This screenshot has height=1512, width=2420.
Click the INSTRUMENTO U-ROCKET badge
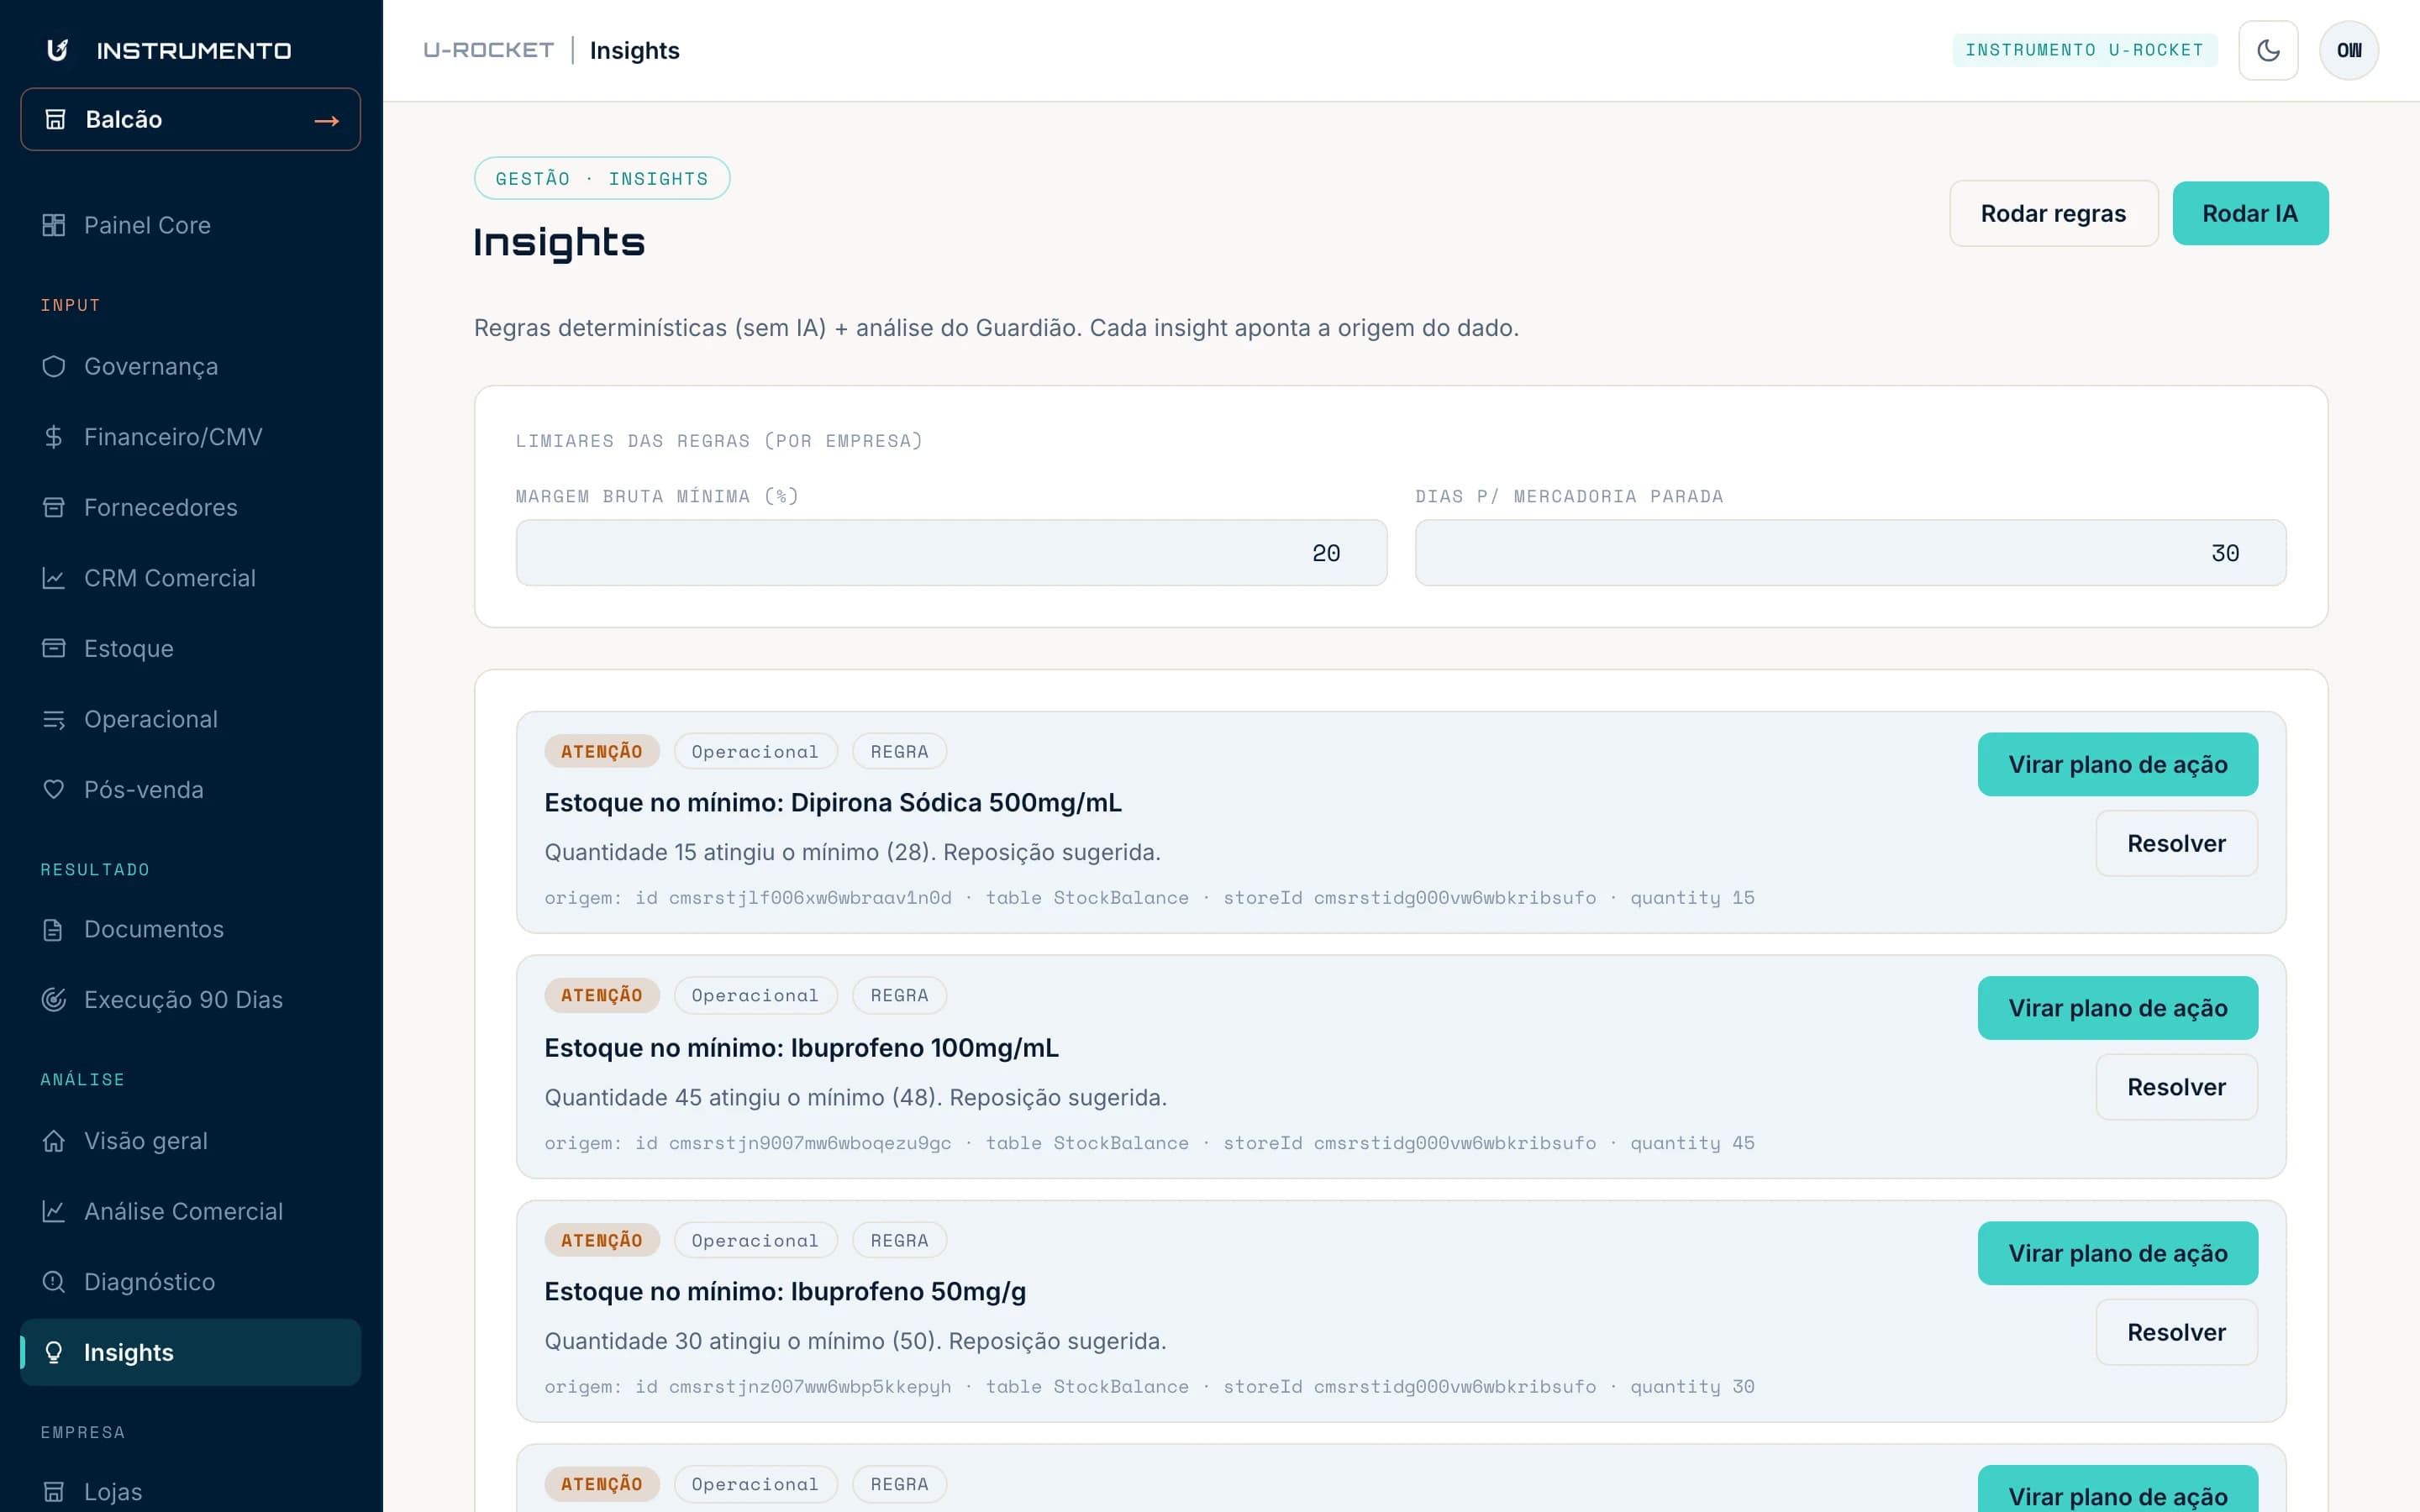[x=2084, y=50]
